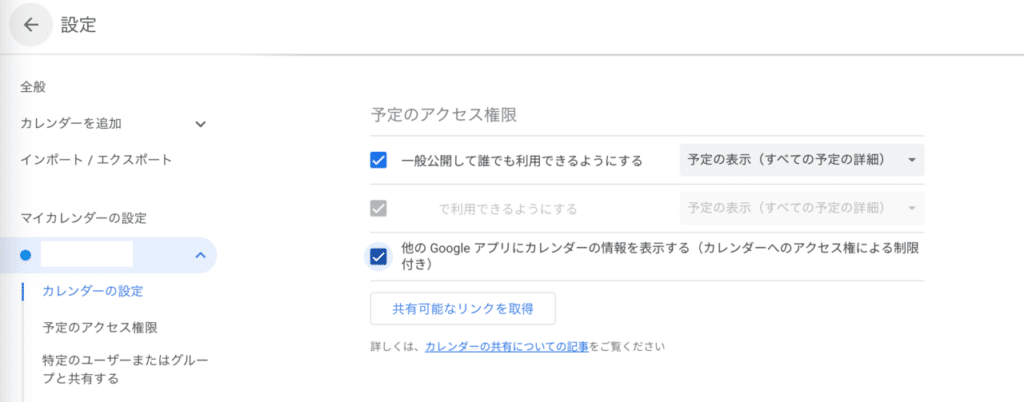Open 全般 settings

point(34,87)
